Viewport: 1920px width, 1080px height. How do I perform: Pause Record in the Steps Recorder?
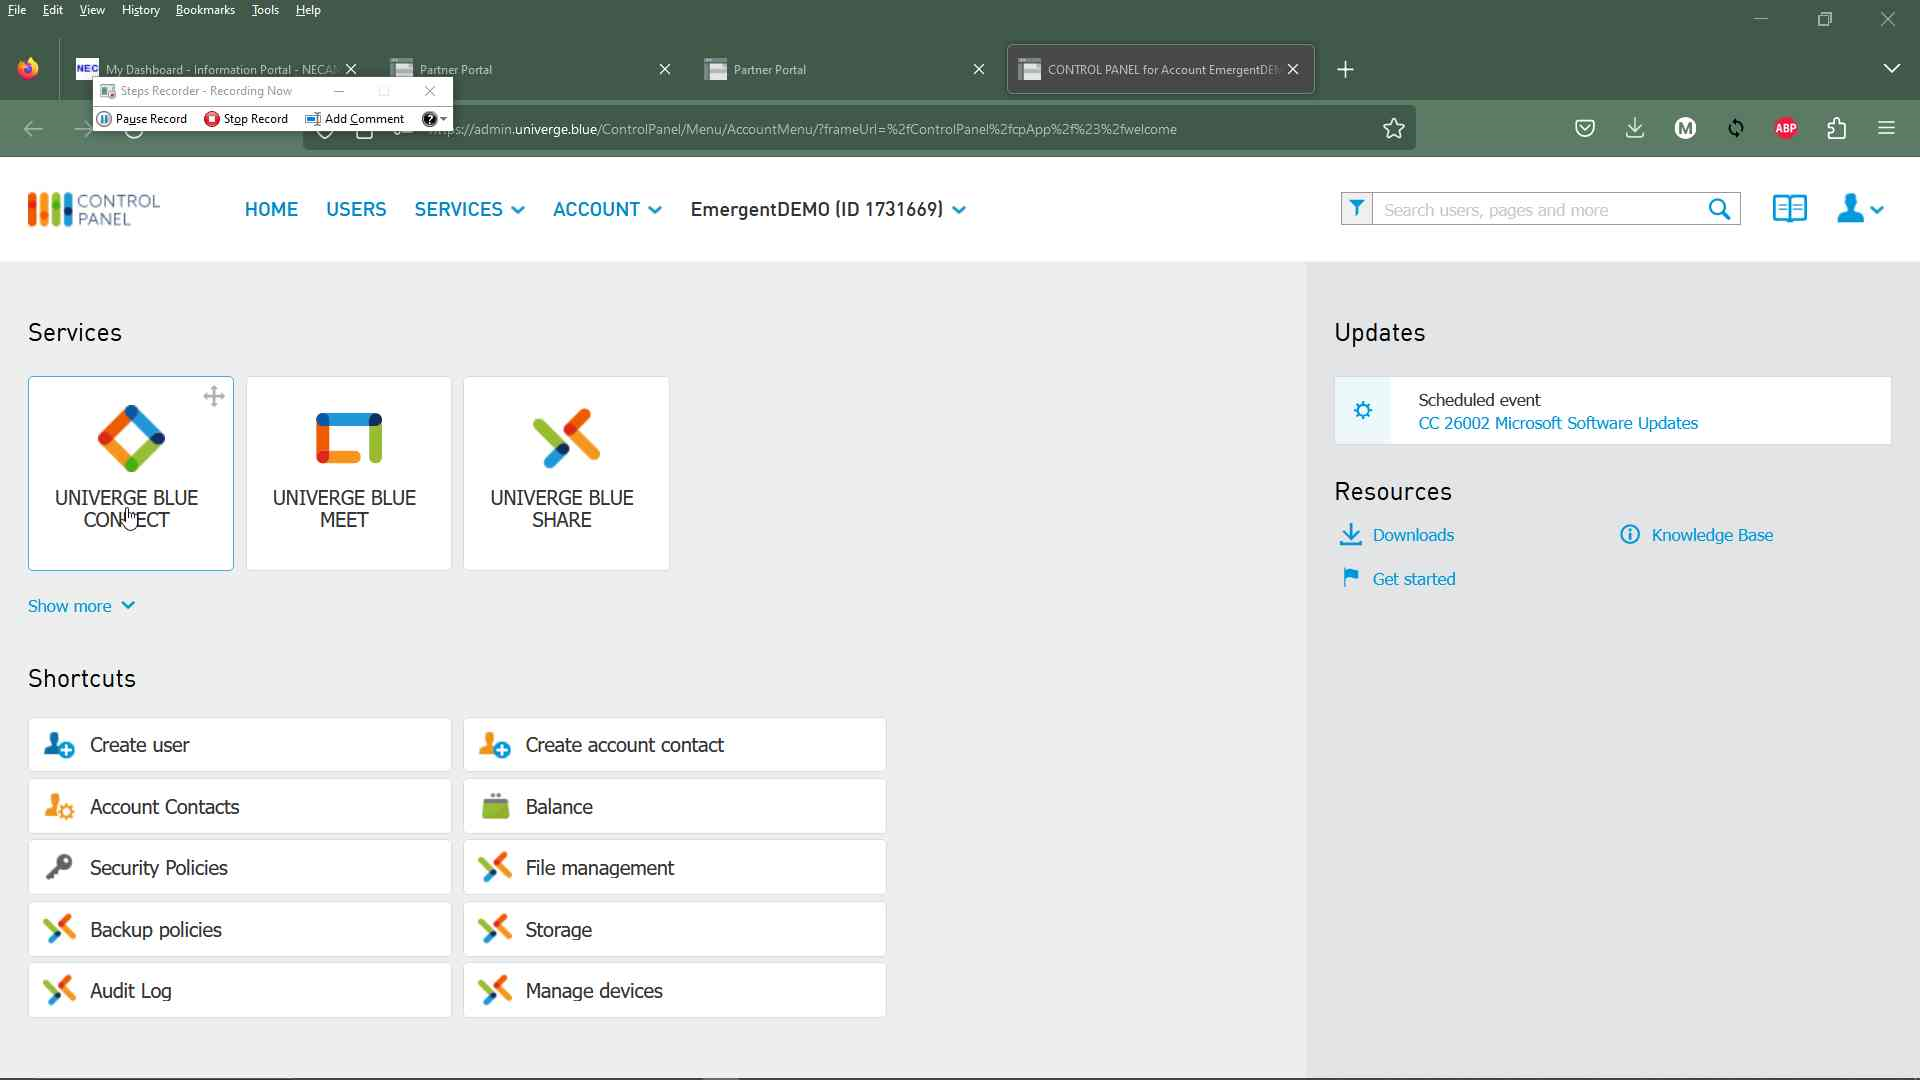(143, 119)
